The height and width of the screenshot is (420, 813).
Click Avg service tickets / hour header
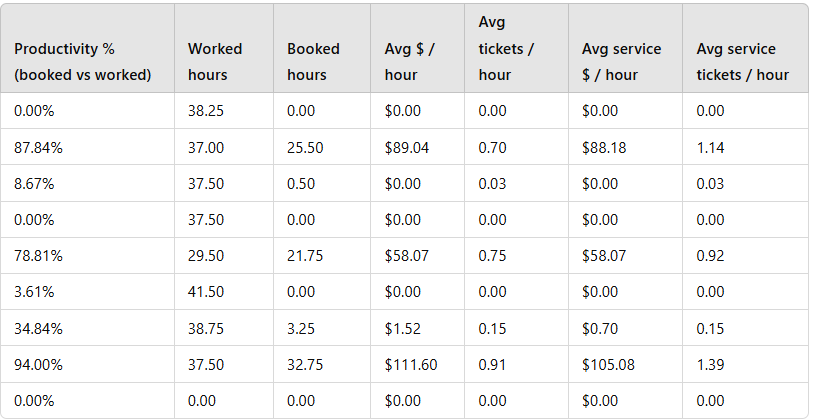745,48
